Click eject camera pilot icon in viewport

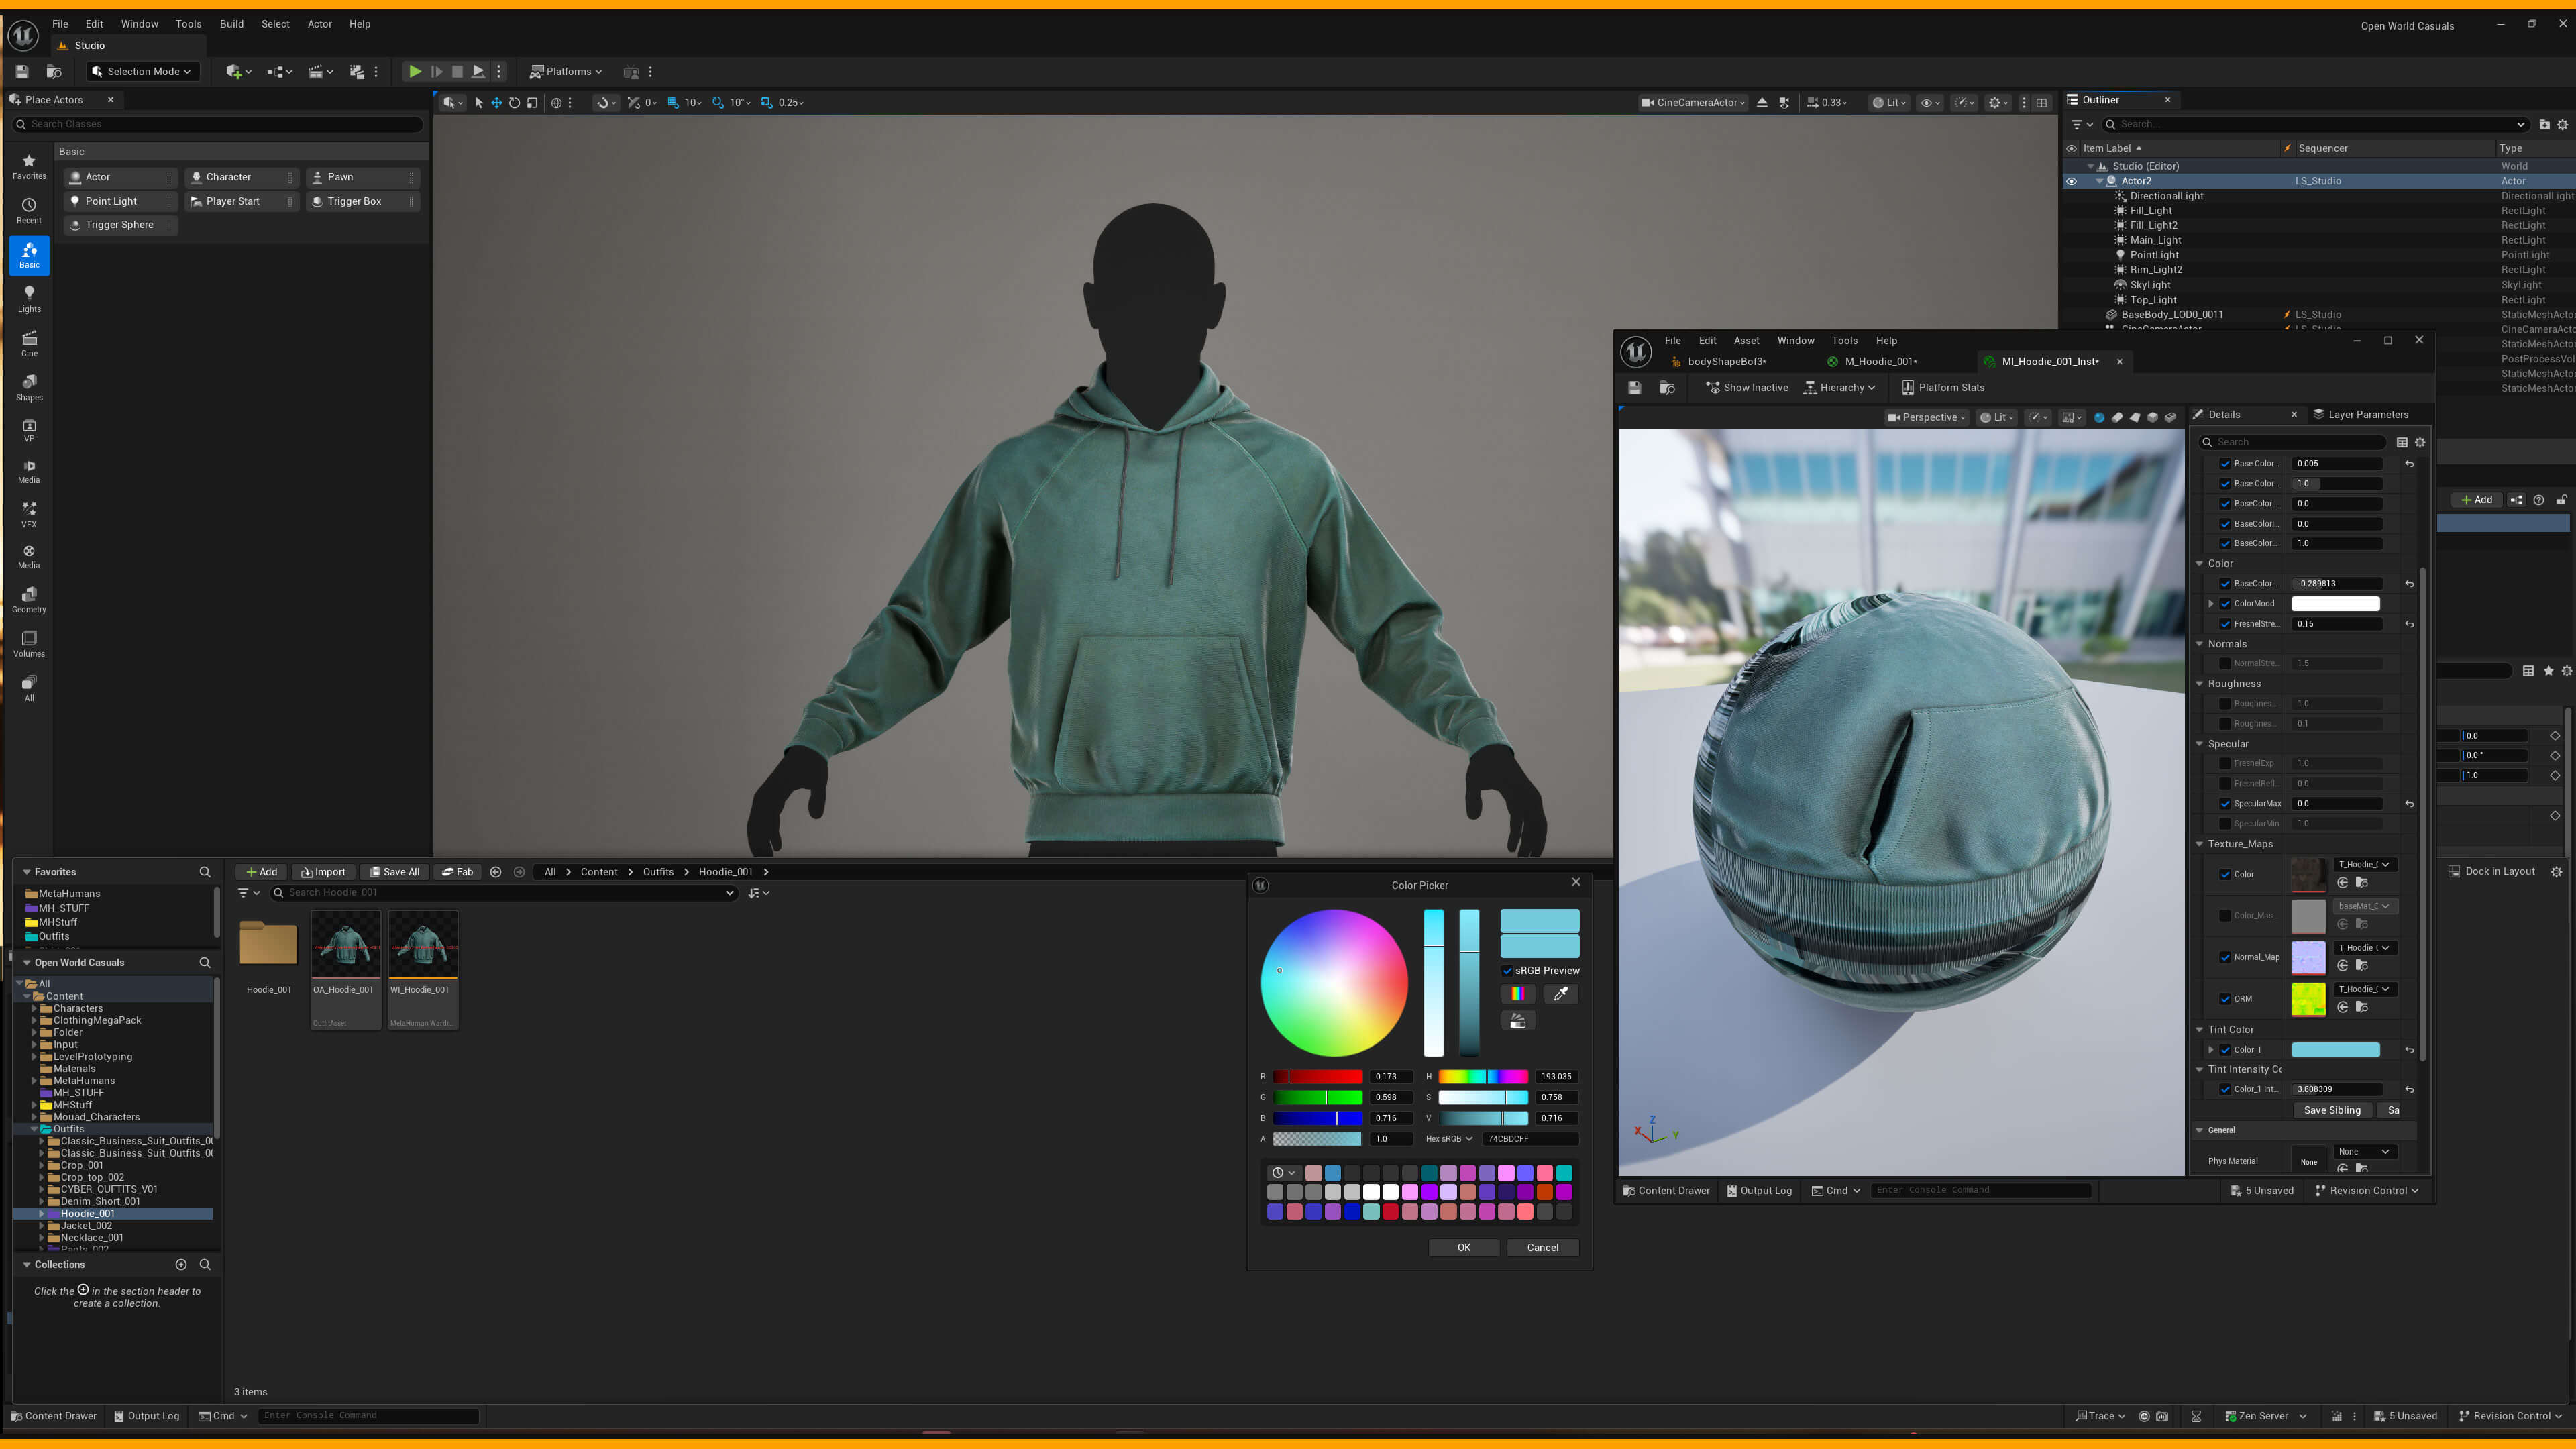pos(1762,103)
